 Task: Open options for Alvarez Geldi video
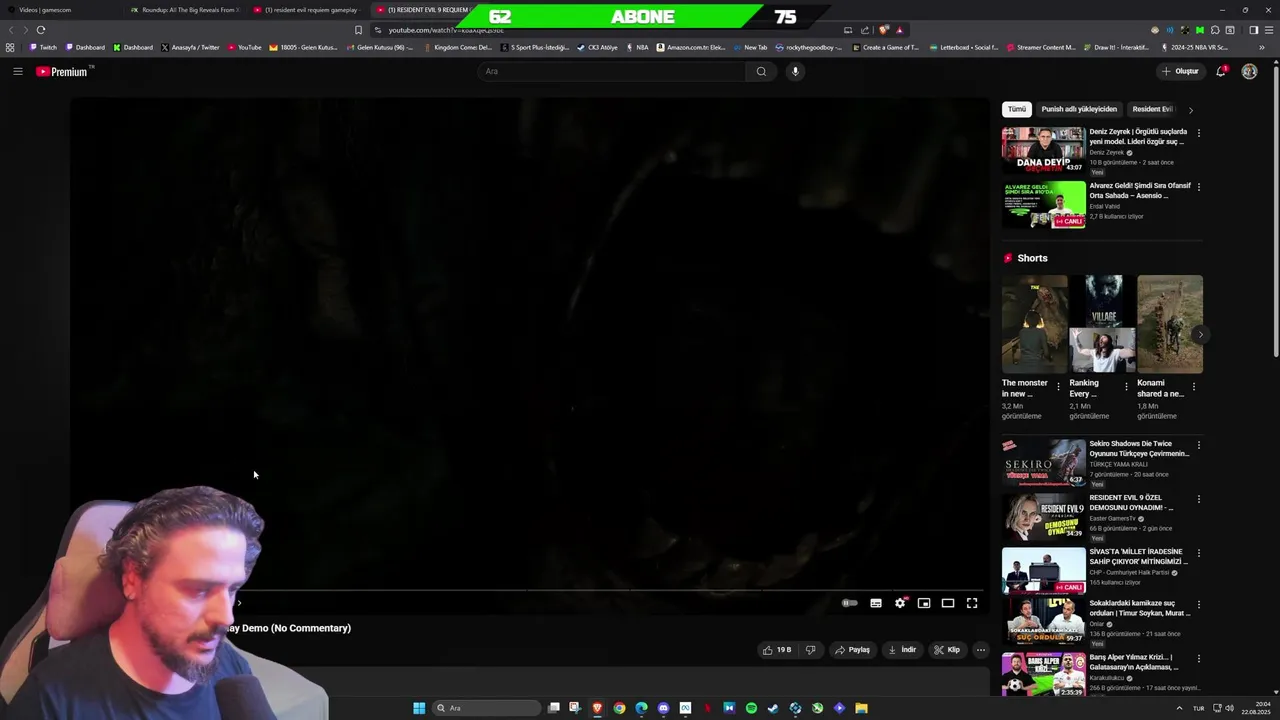[x=1199, y=187]
